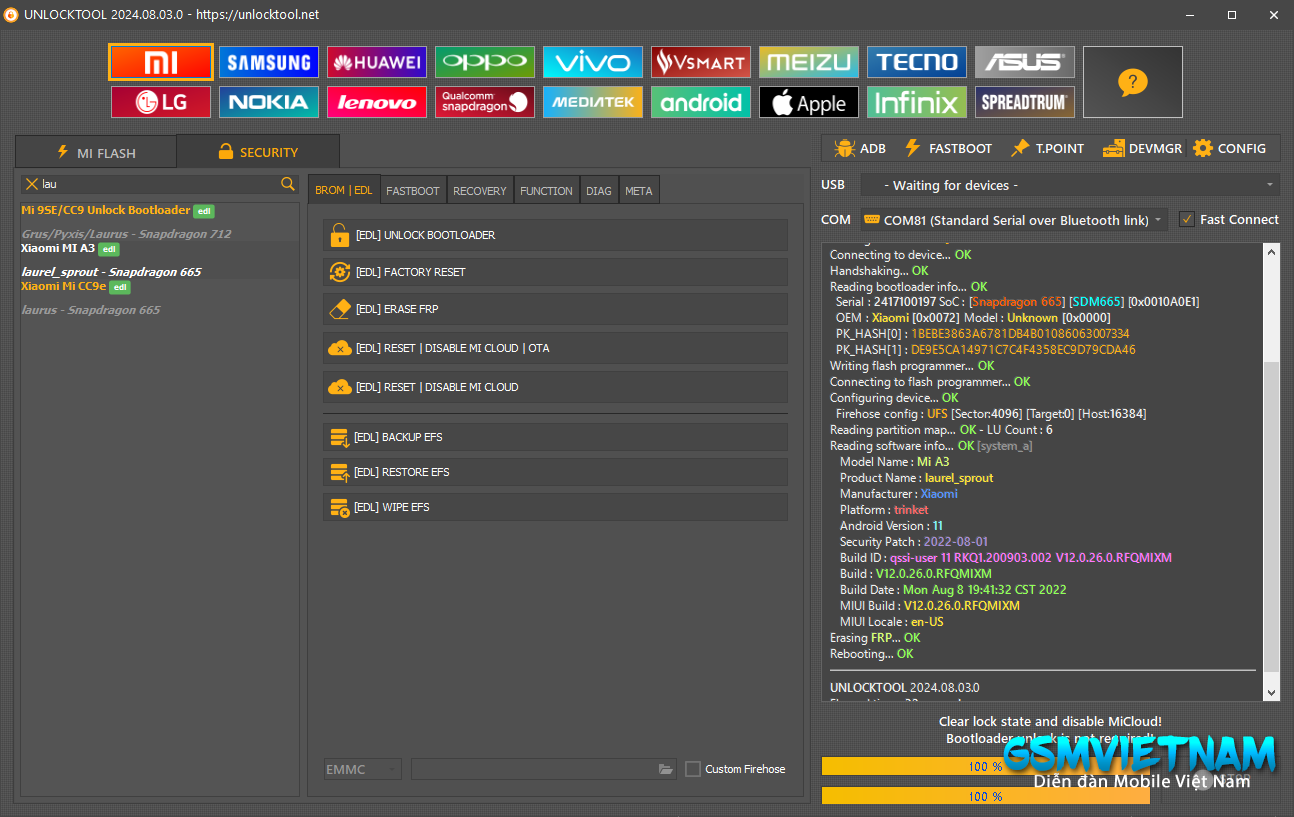Image resolution: width=1294 pixels, height=817 pixels.
Task: Open the COM81 port dropdown
Action: (x=1013, y=220)
